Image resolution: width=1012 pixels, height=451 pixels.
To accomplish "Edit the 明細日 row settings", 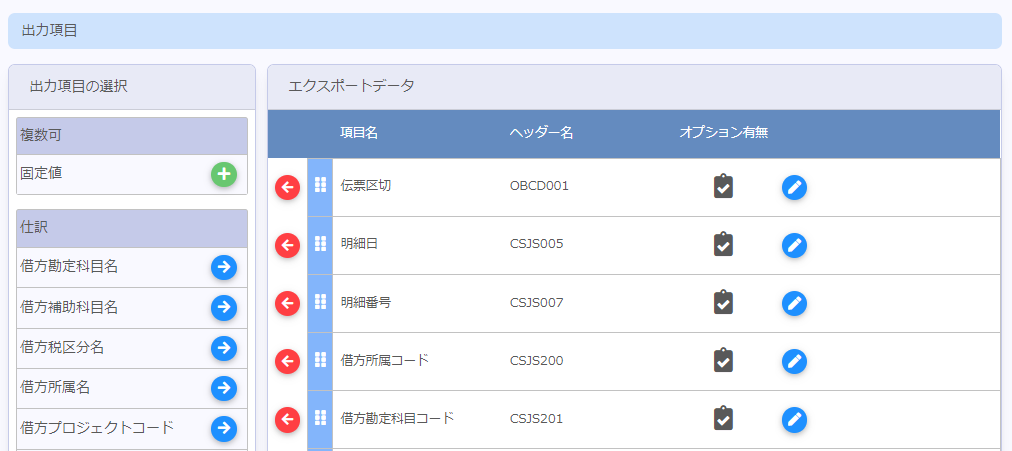I will (794, 245).
